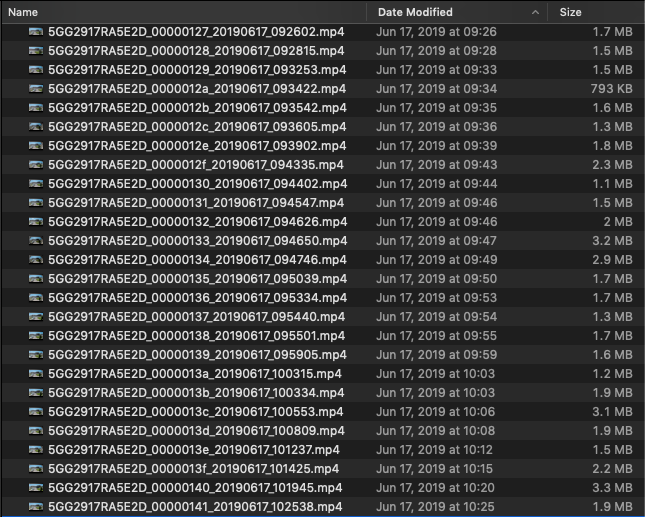Screen dimensions: 645x517
Task: Click the 3.1 MB size value
Action: tap(613, 412)
